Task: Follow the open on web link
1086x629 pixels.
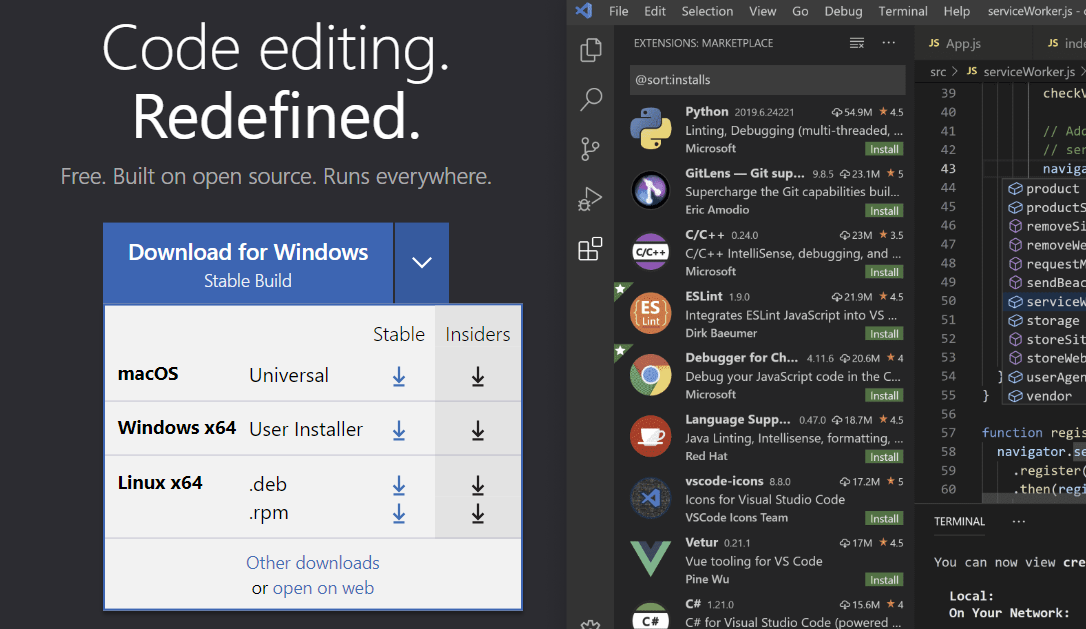Action: (x=323, y=587)
